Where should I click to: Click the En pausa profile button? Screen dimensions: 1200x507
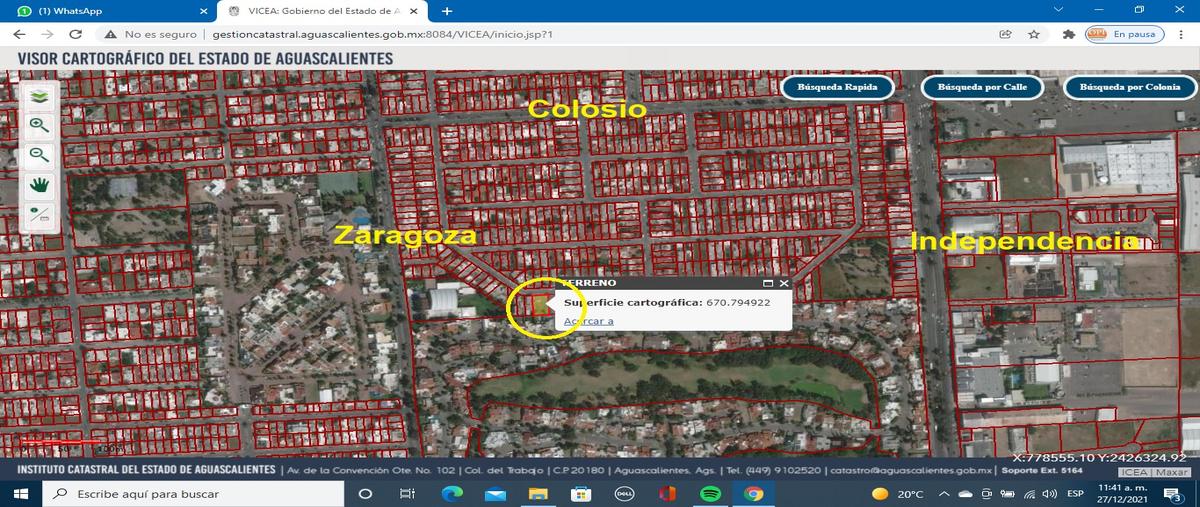click(1123, 34)
